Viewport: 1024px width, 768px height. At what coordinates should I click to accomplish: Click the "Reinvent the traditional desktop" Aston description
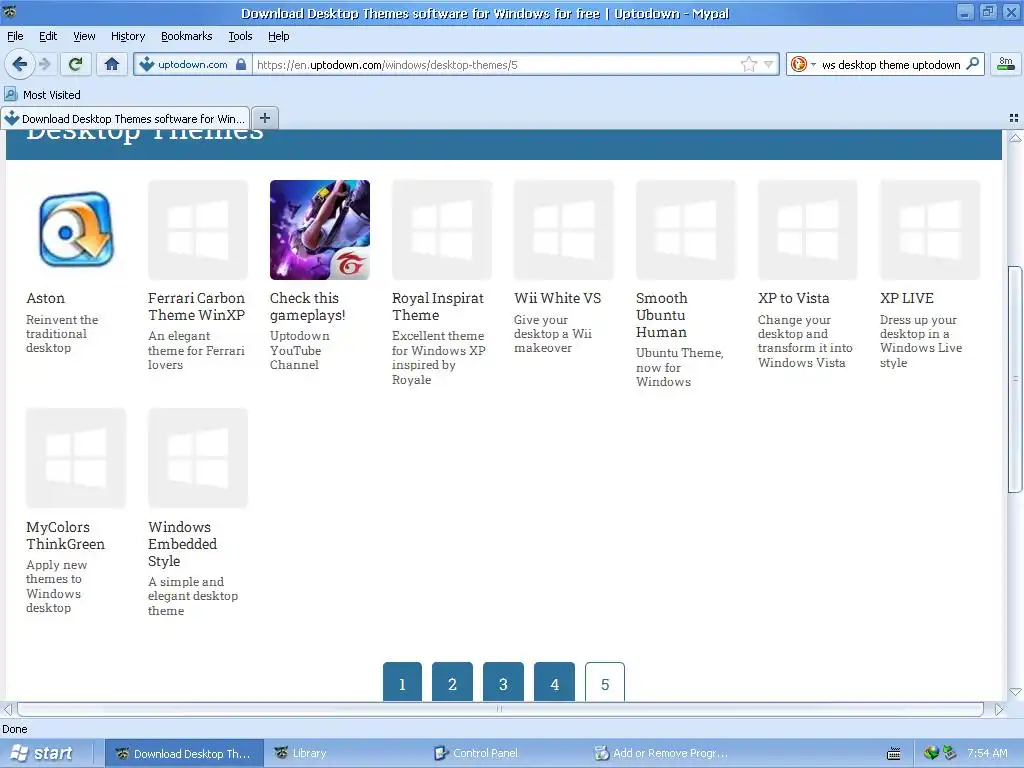point(62,334)
